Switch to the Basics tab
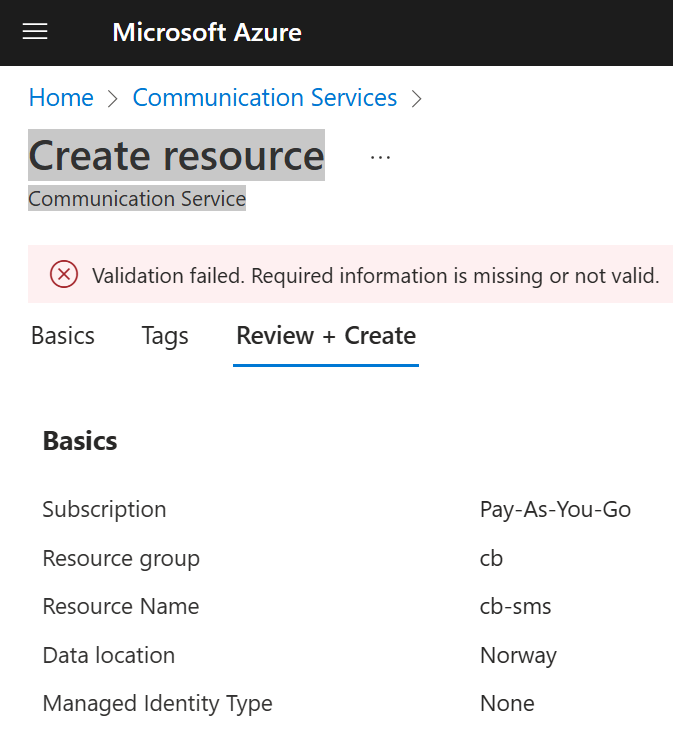This screenshot has width=673, height=729. click(x=63, y=336)
